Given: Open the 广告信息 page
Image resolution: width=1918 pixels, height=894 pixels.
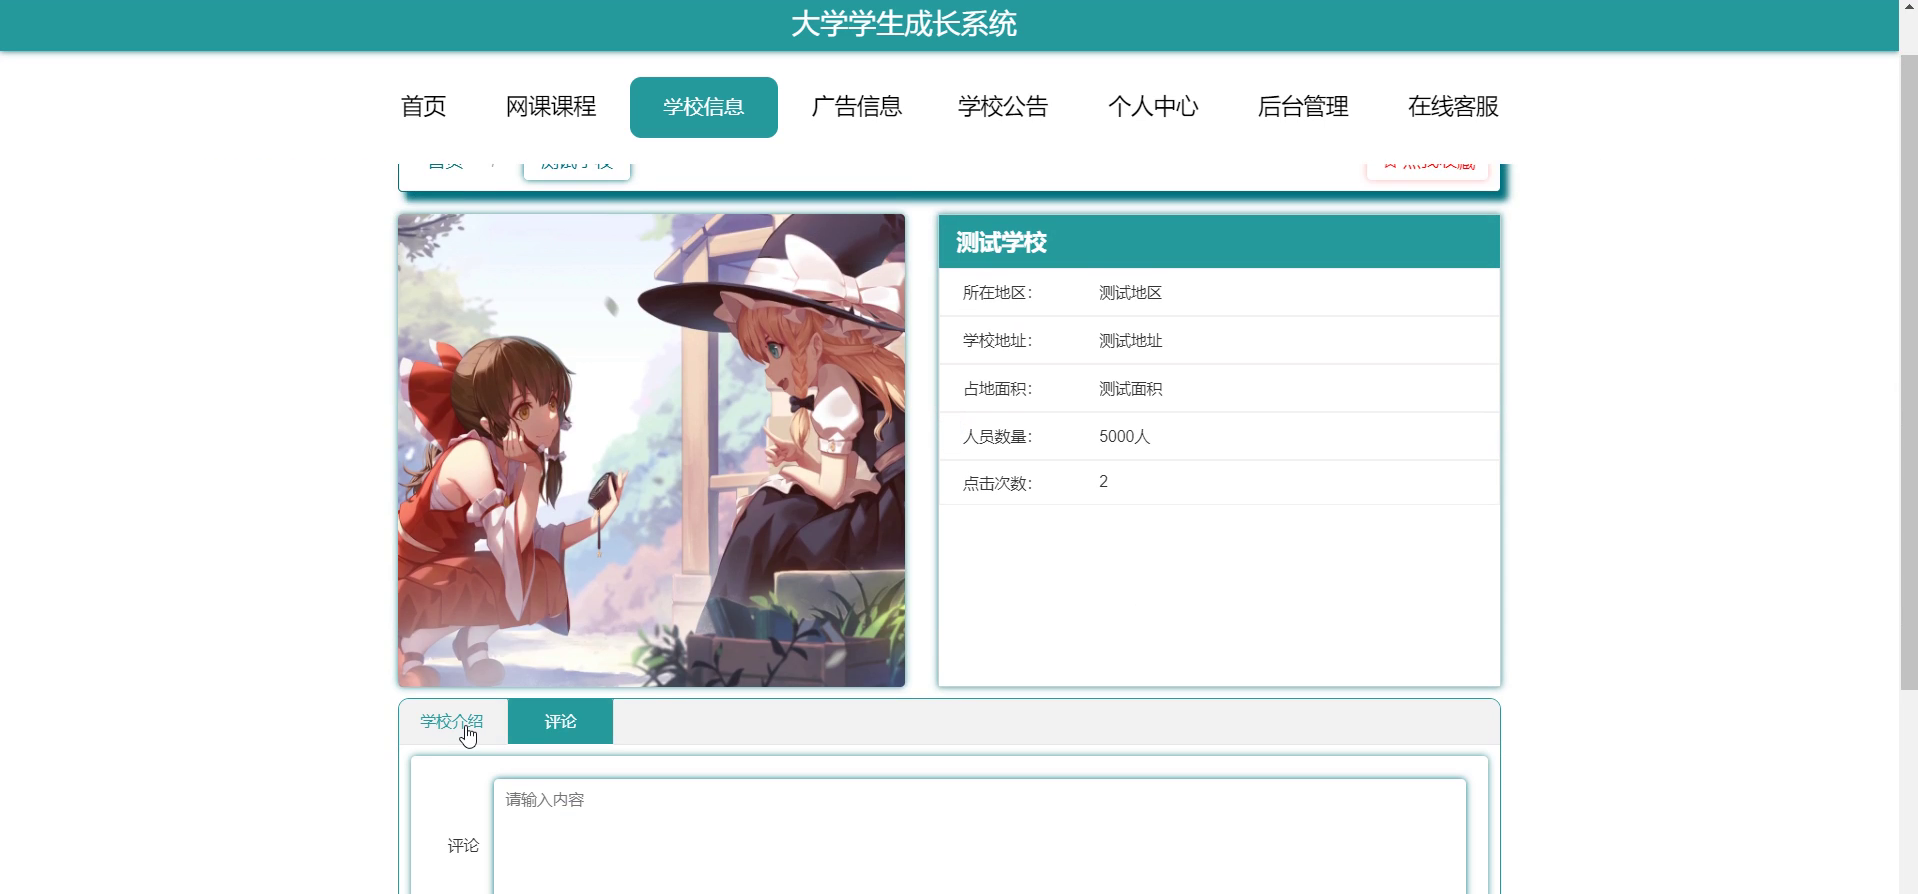Looking at the screenshot, I should click(857, 107).
